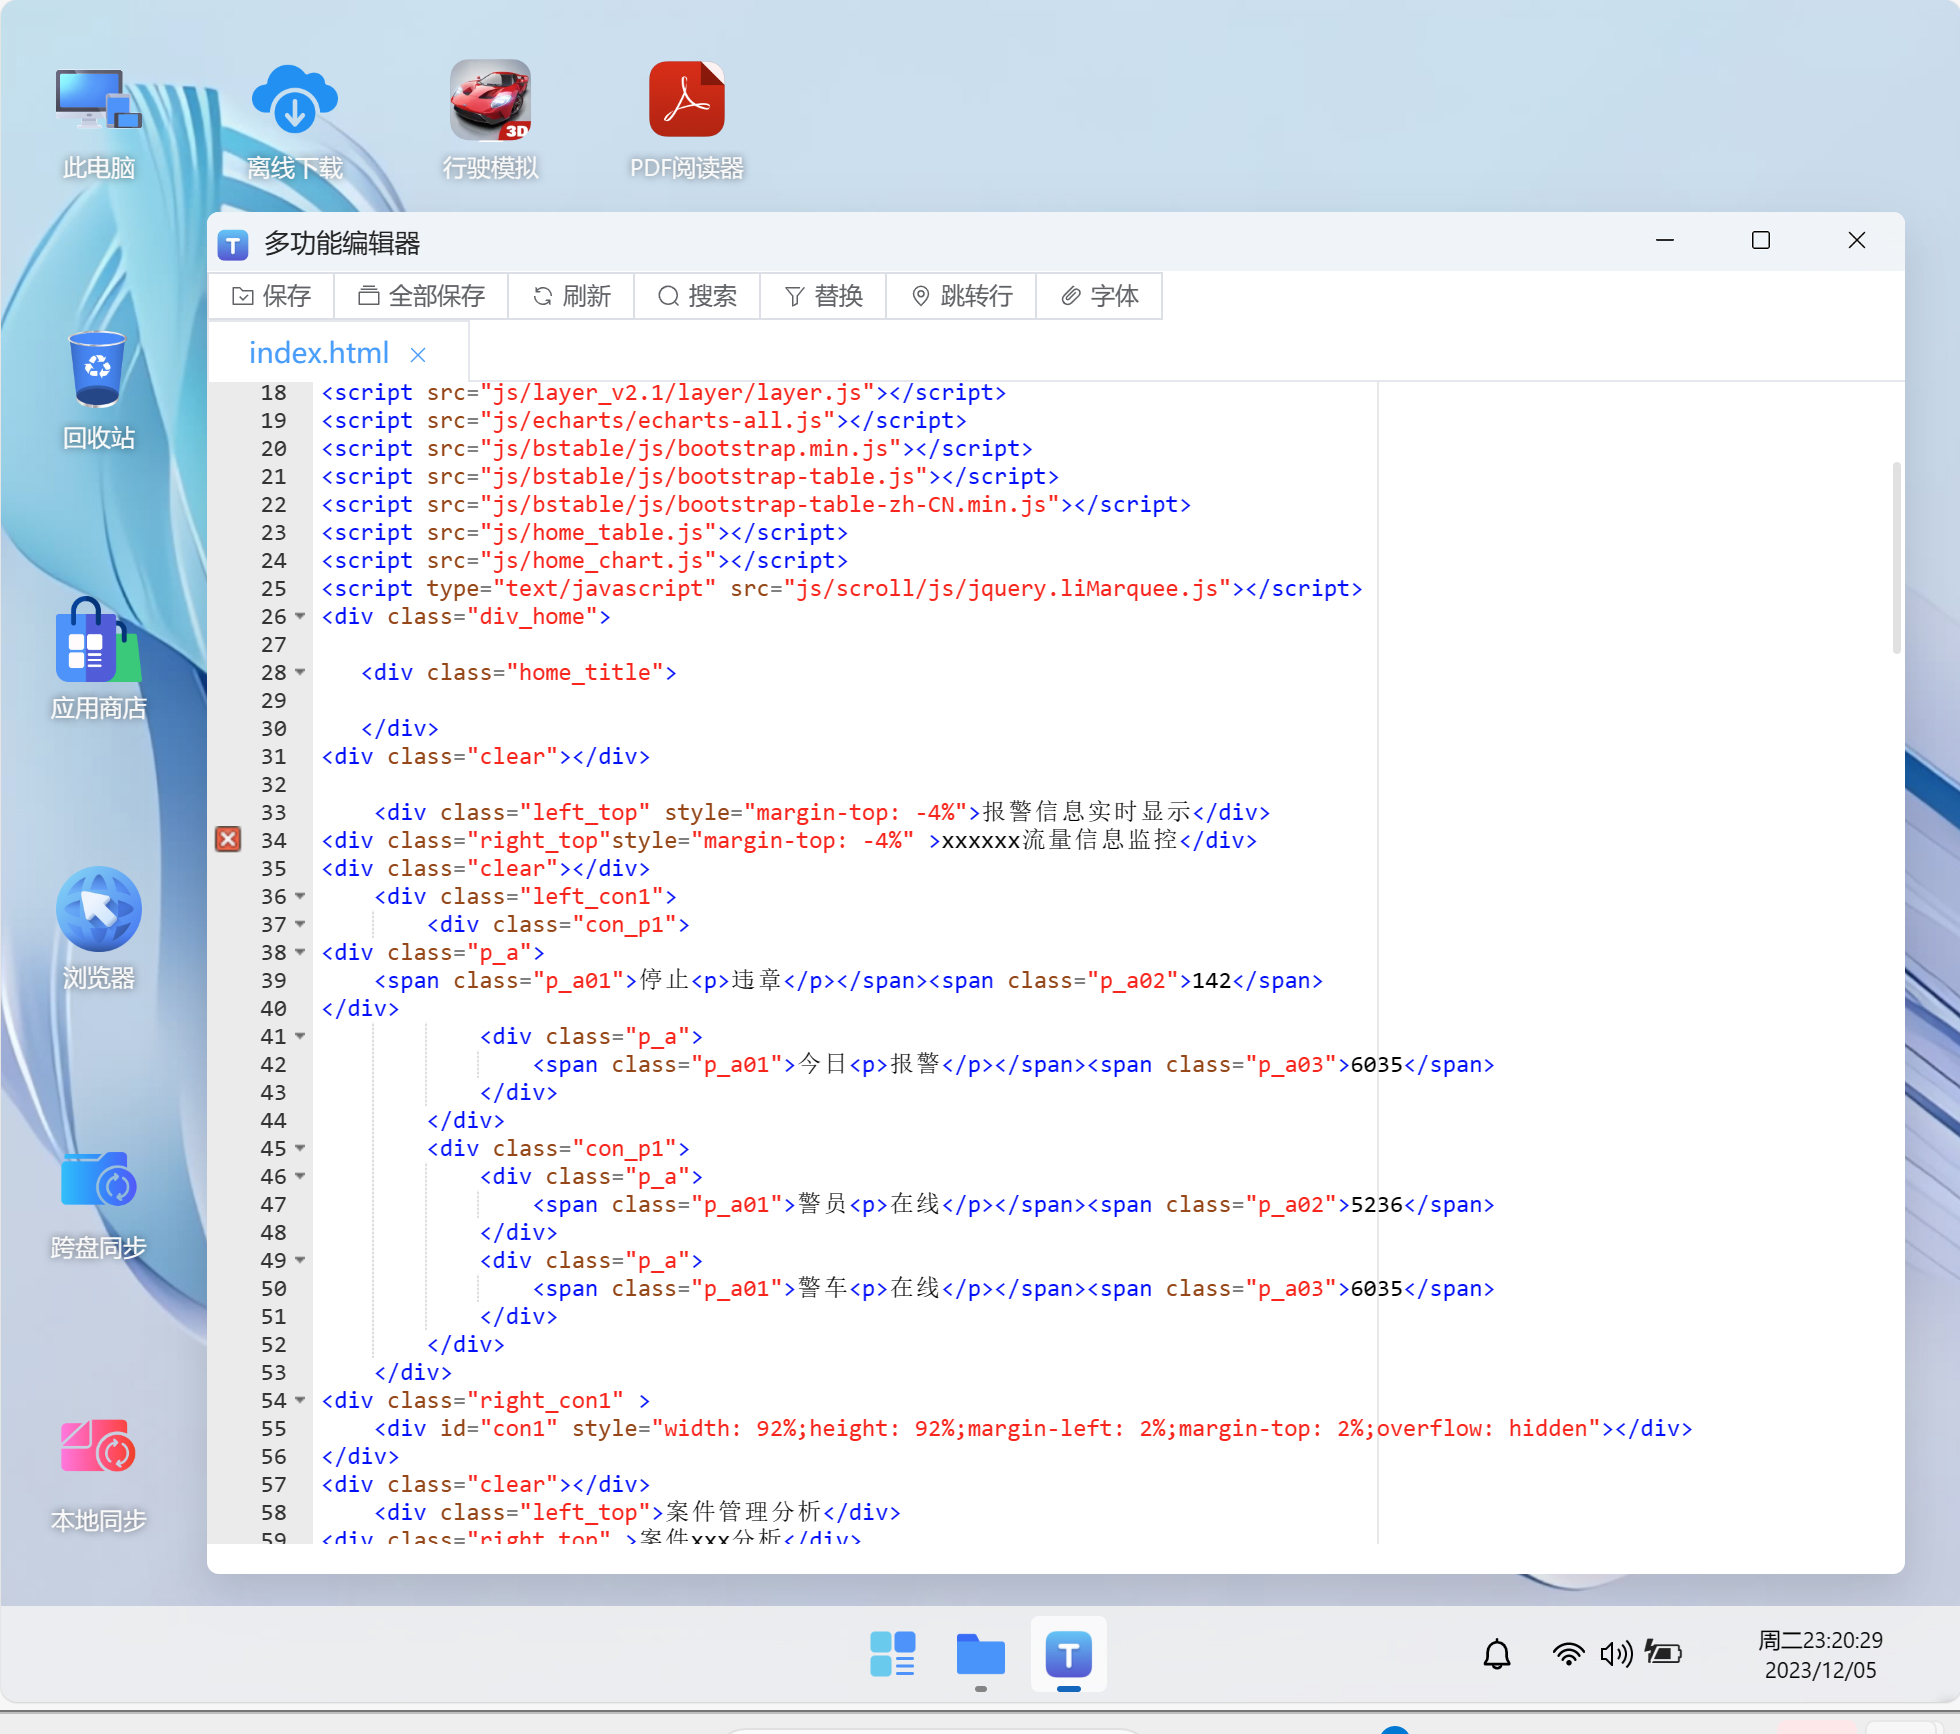Open the PDF阅读器 desktop icon
Viewport: 1960px width, 1734px height.
click(x=687, y=120)
